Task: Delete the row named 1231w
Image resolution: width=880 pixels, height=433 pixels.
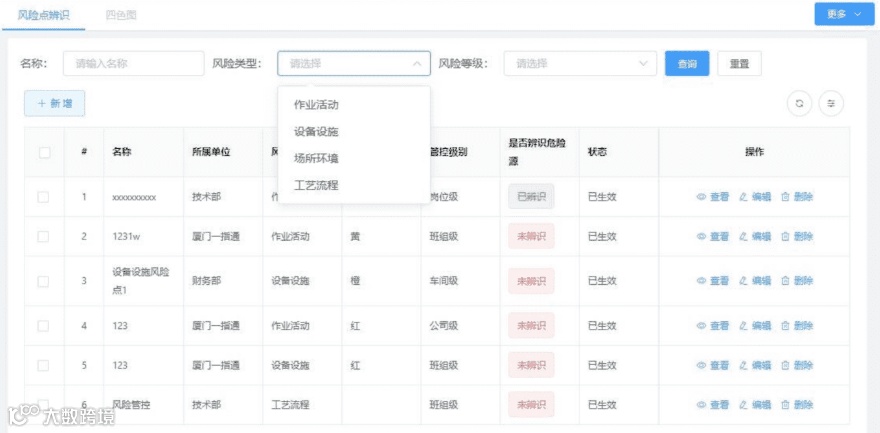Action: click(797, 237)
